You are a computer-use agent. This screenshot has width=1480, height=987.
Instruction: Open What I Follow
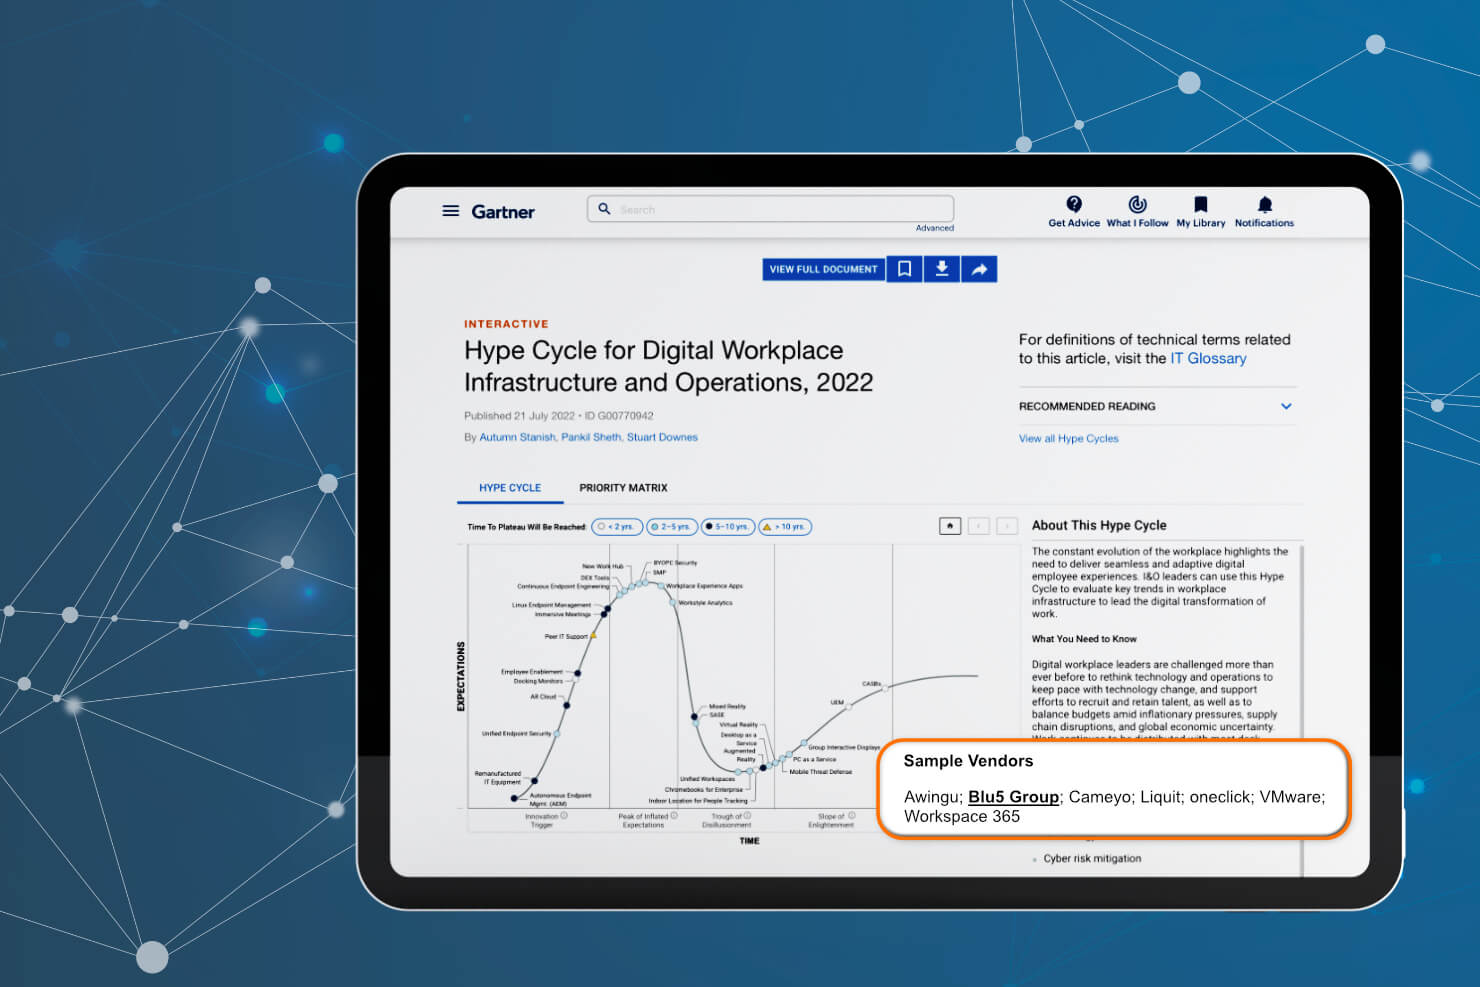point(1137,204)
